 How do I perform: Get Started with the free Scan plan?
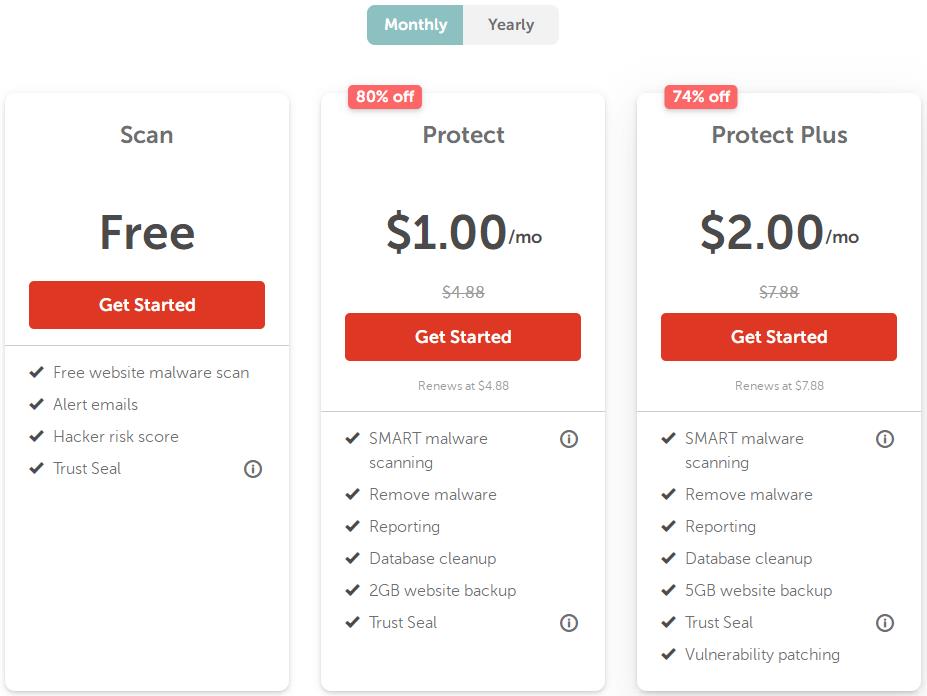[x=147, y=305]
